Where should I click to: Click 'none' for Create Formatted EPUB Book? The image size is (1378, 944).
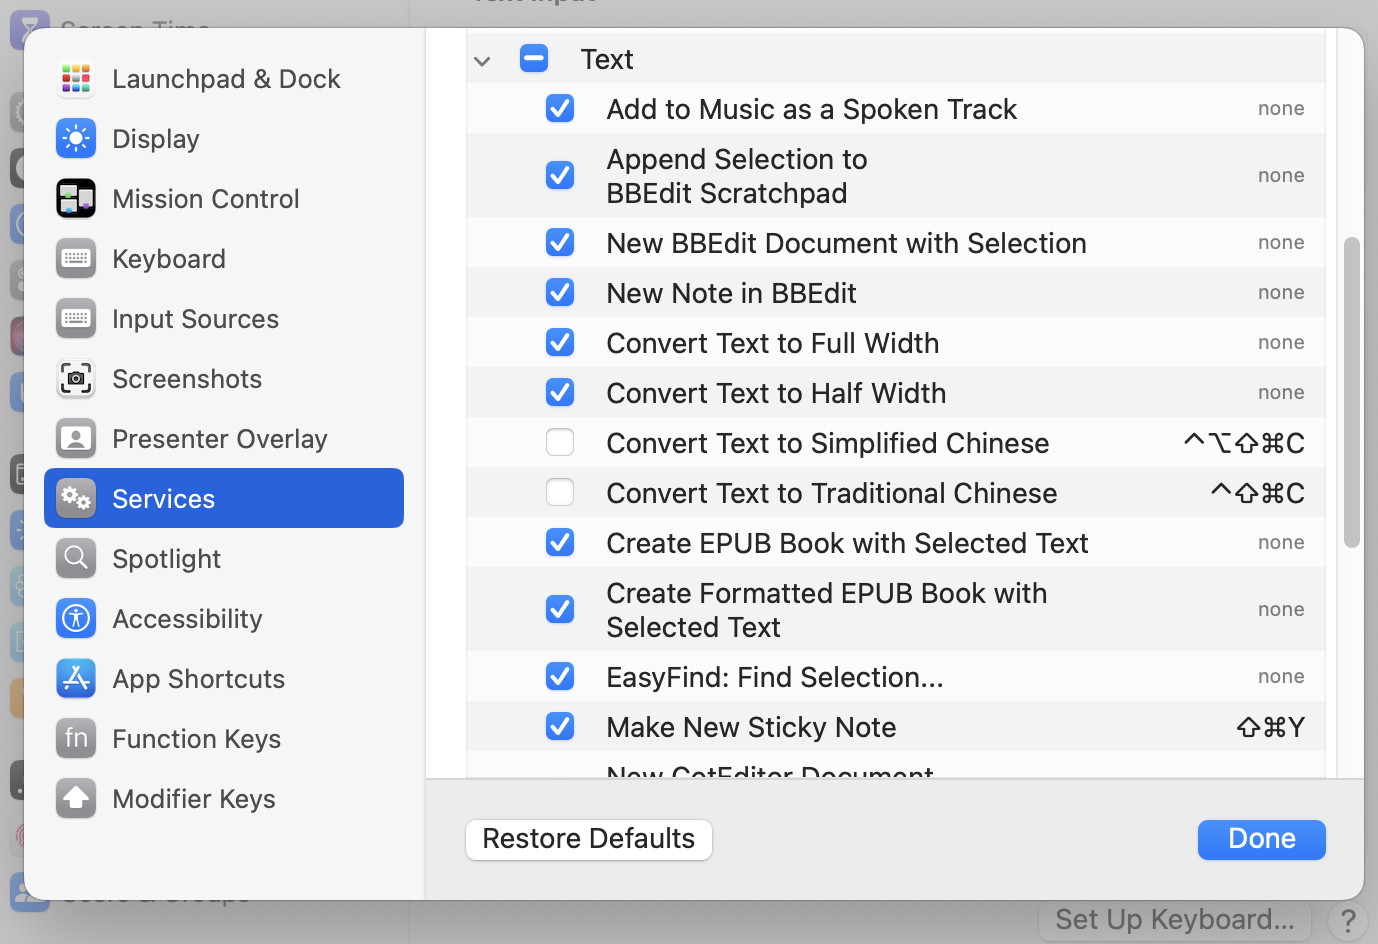pos(1281,610)
